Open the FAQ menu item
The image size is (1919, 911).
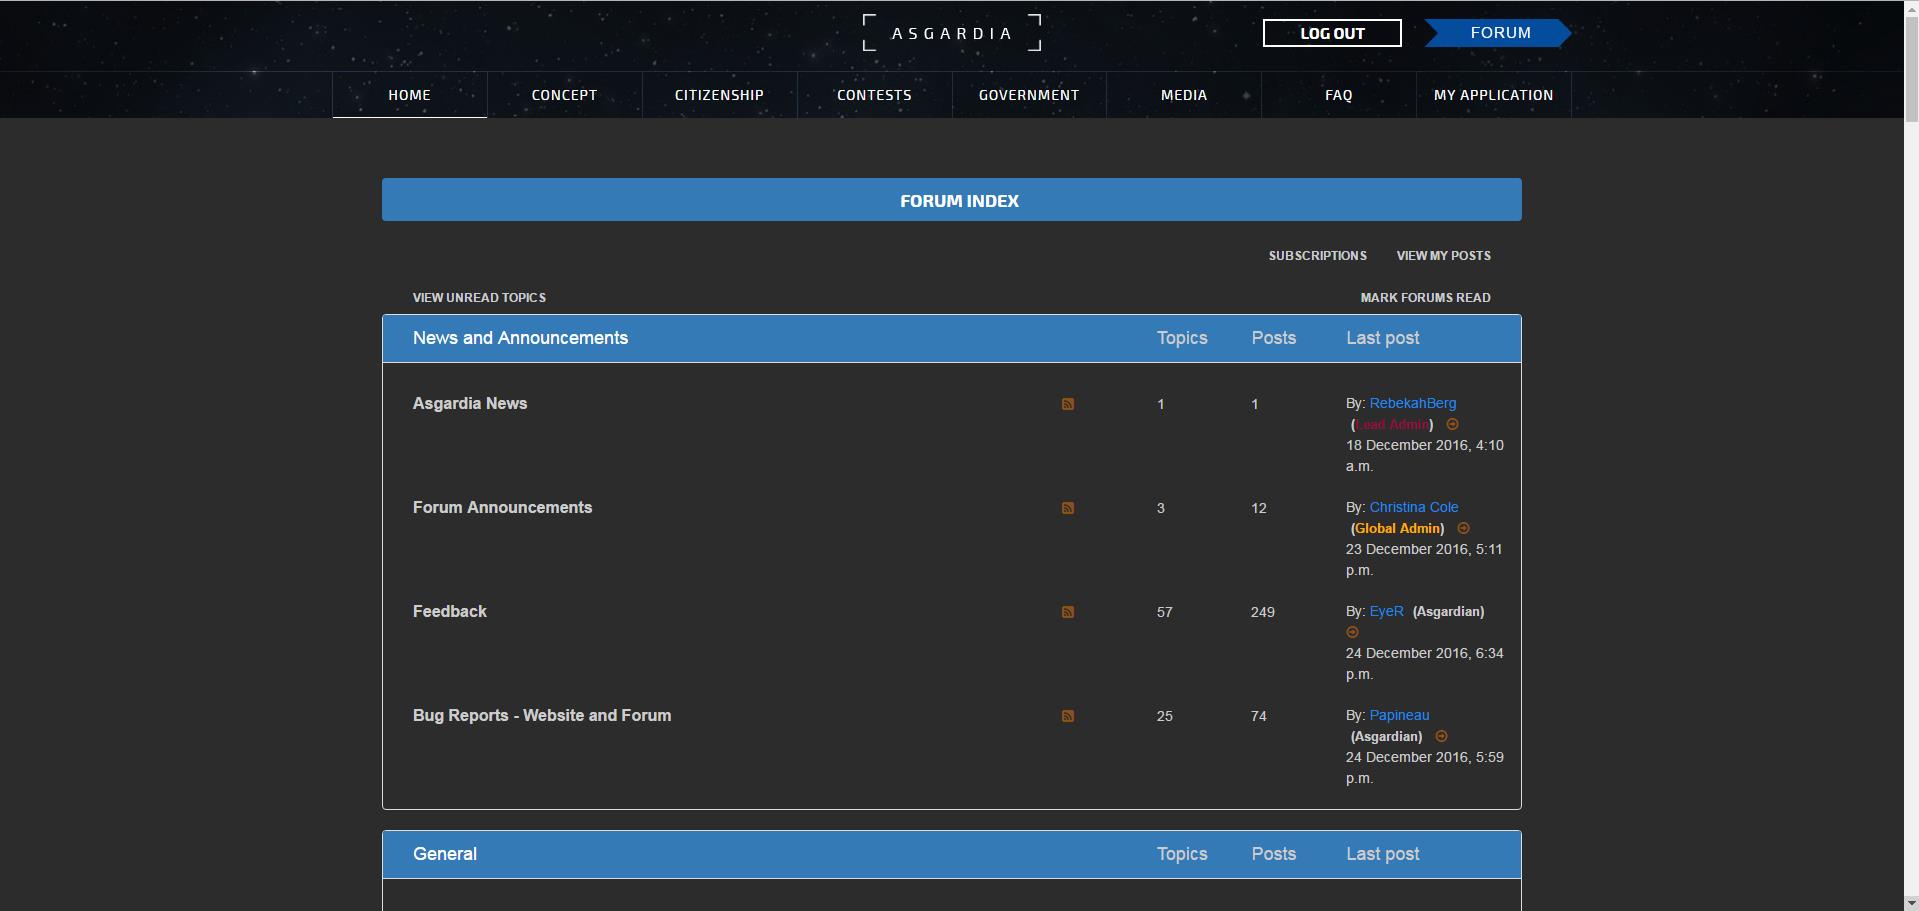[x=1339, y=95]
